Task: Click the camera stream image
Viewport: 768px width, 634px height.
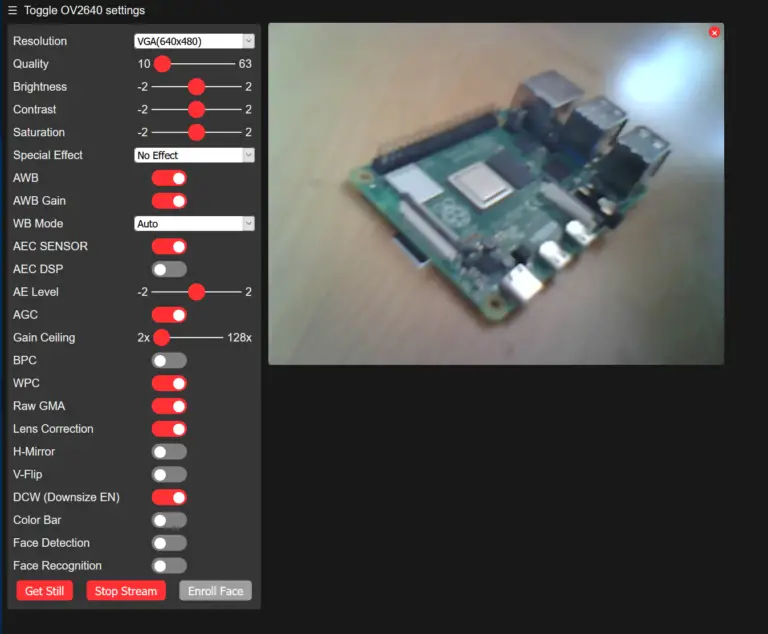Action: pos(496,194)
